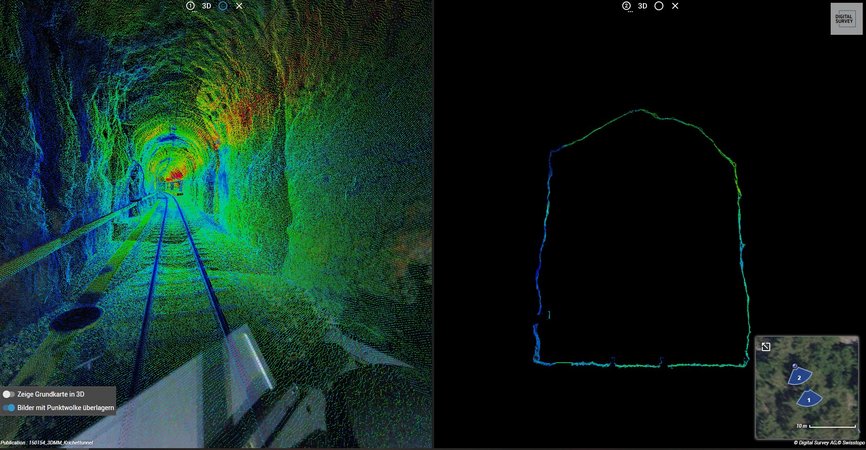Image resolution: width=866 pixels, height=450 pixels.
Task: Select view cone 2 on the minimap
Action: (799, 377)
